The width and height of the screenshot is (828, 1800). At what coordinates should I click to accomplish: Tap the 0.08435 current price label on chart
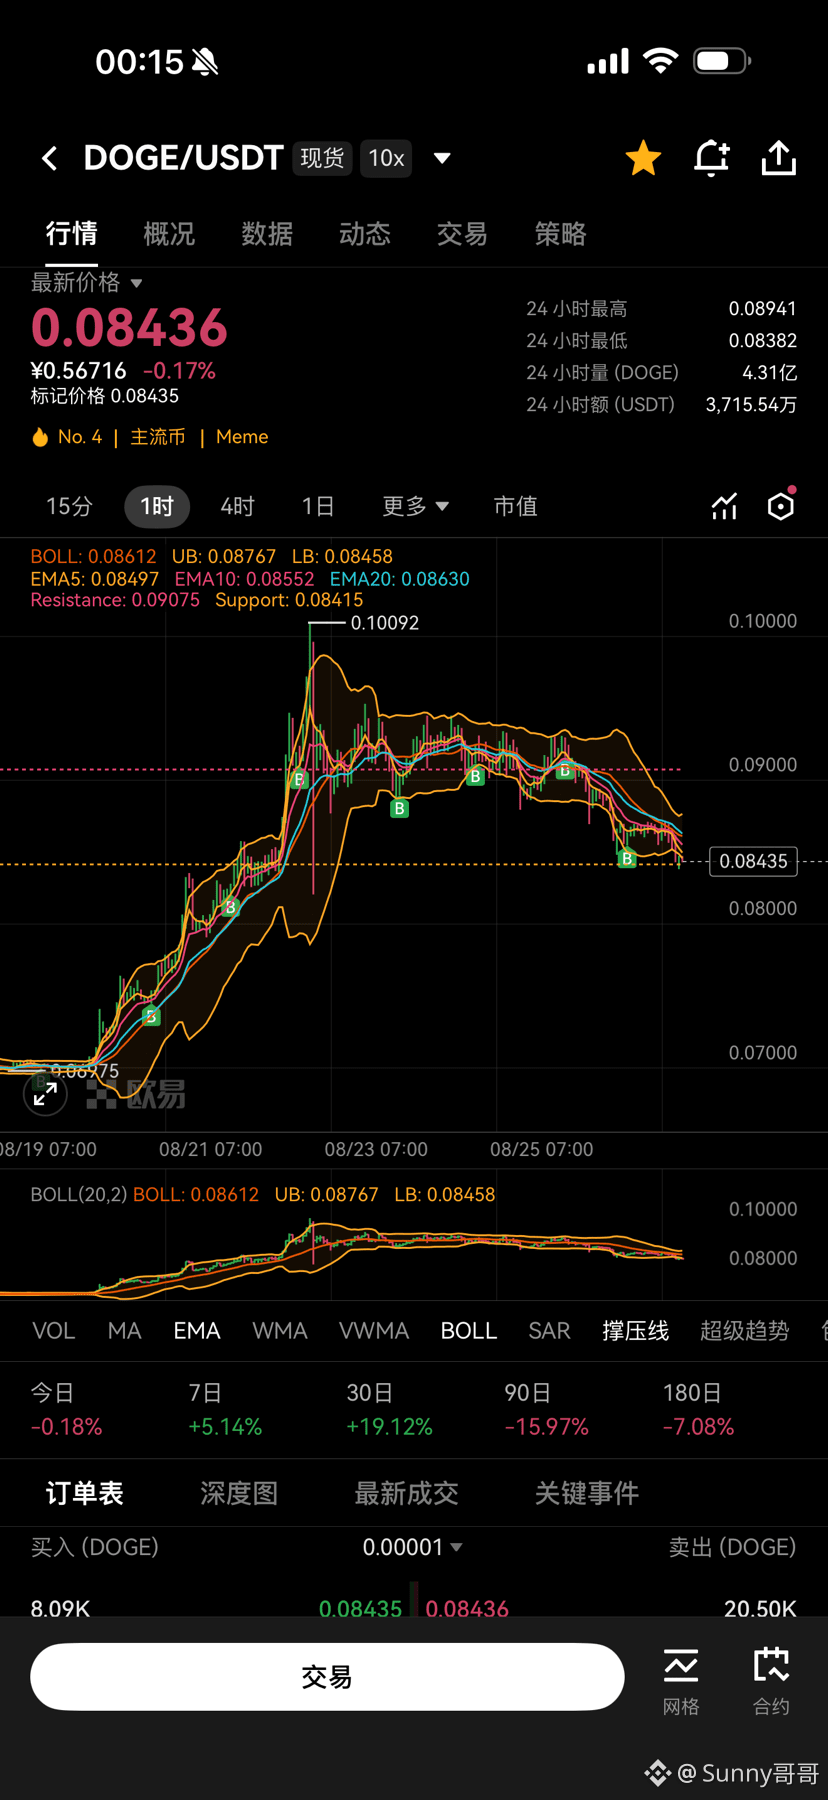753,861
